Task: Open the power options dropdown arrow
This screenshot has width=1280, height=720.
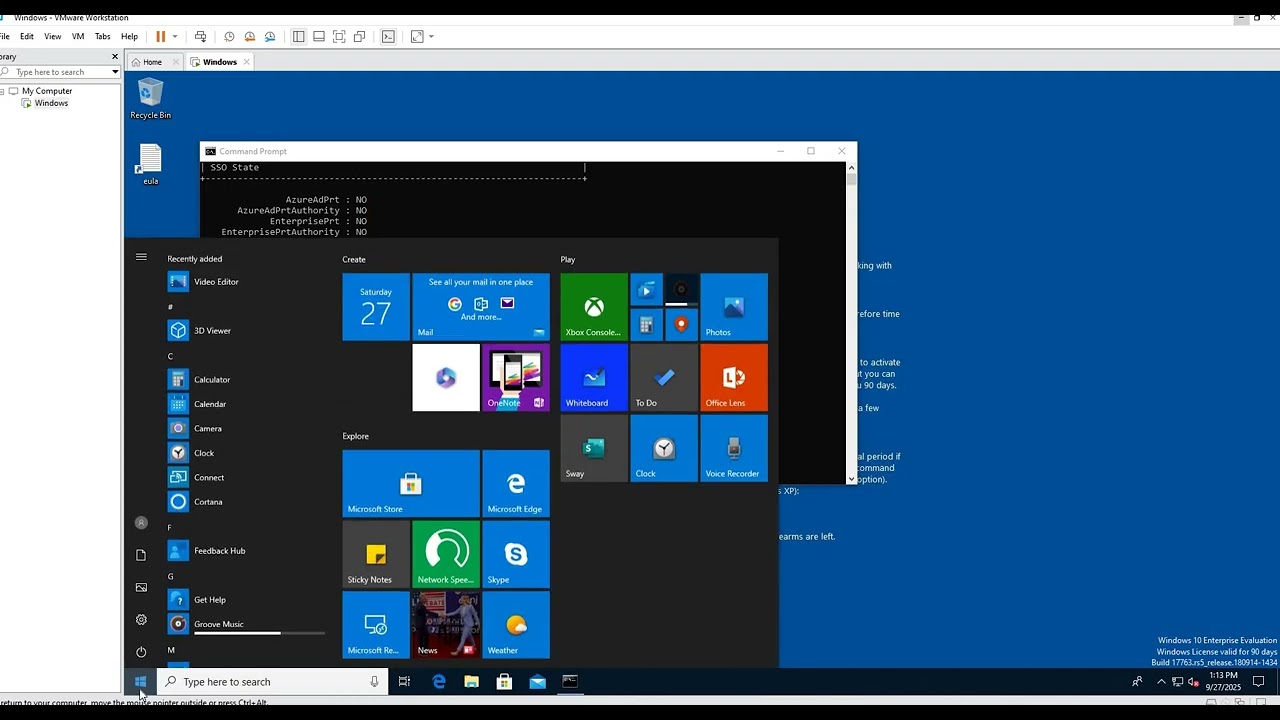Action: click(175, 36)
